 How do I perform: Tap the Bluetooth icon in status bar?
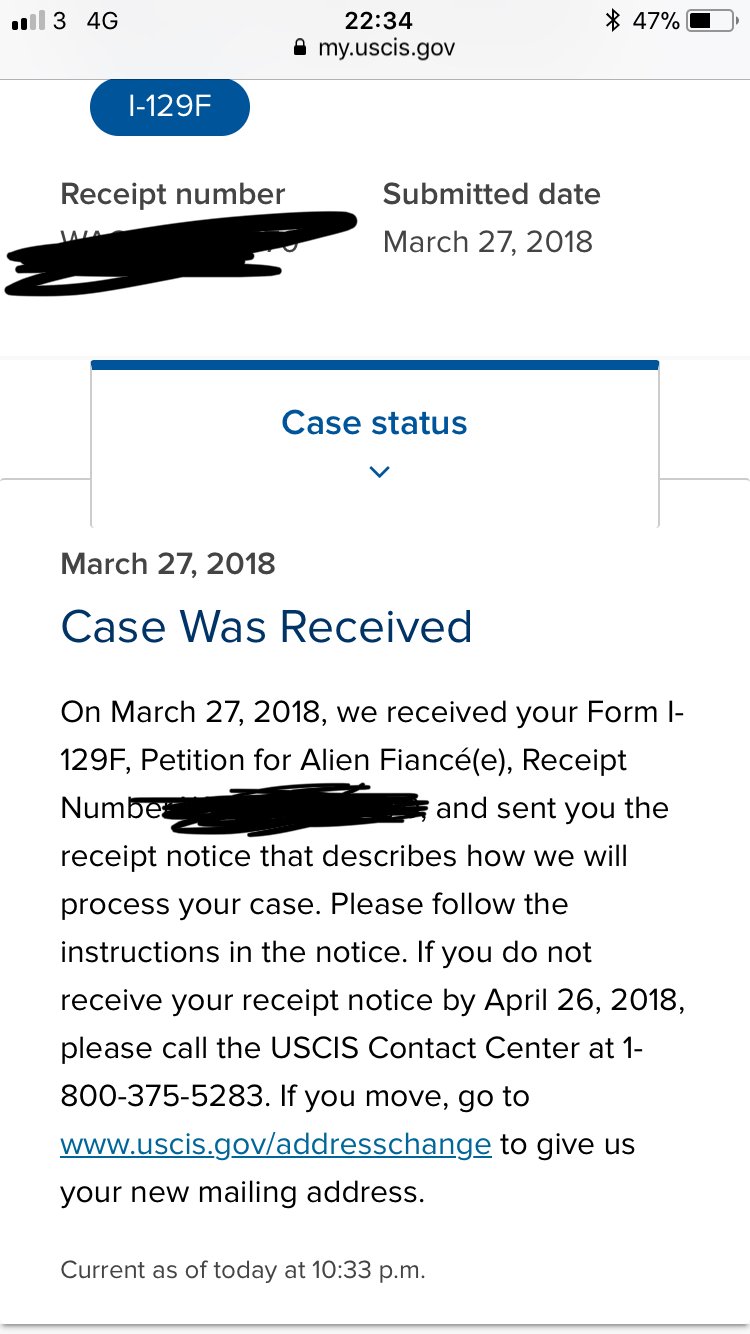[x=613, y=20]
